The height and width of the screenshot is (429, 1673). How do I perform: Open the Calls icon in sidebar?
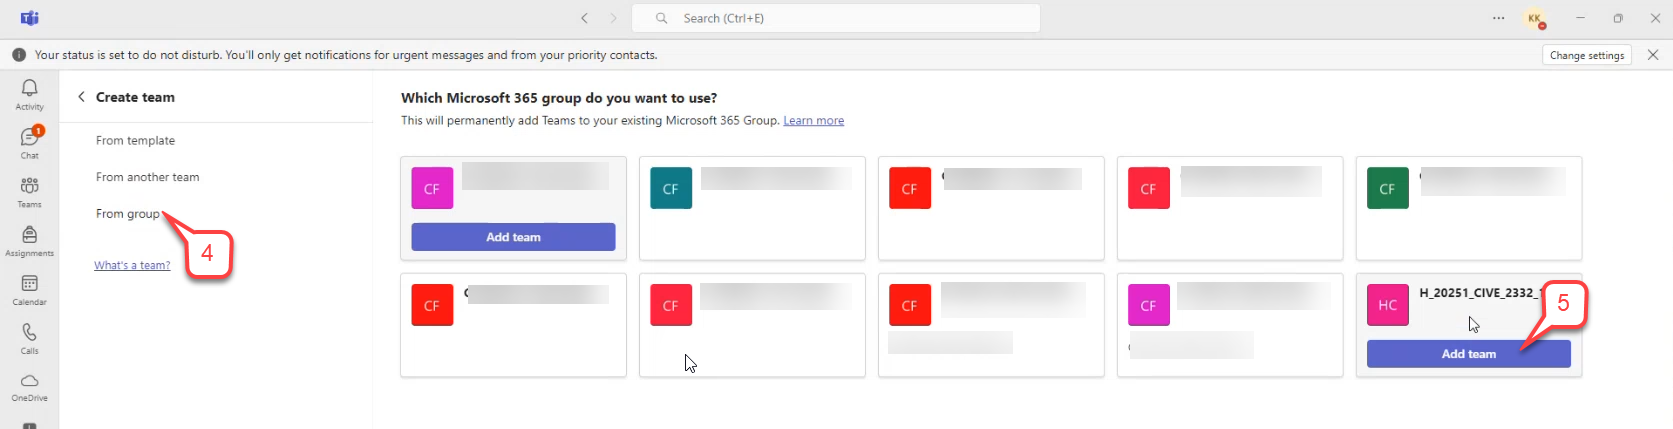(x=29, y=338)
